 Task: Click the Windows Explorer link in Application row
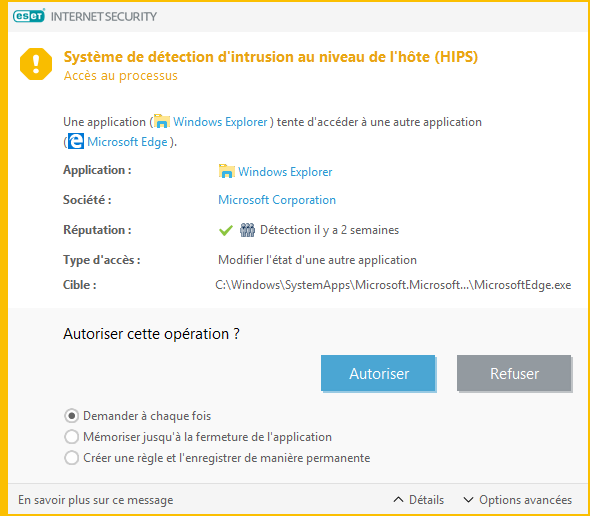click(x=285, y=172)
